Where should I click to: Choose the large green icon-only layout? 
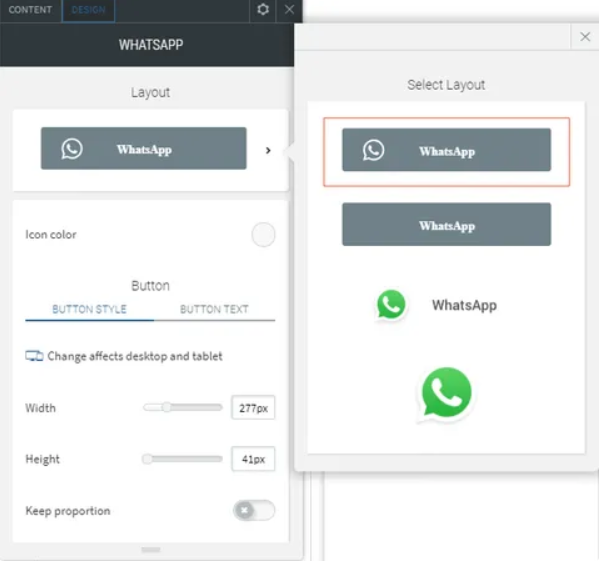pos(446,394)
